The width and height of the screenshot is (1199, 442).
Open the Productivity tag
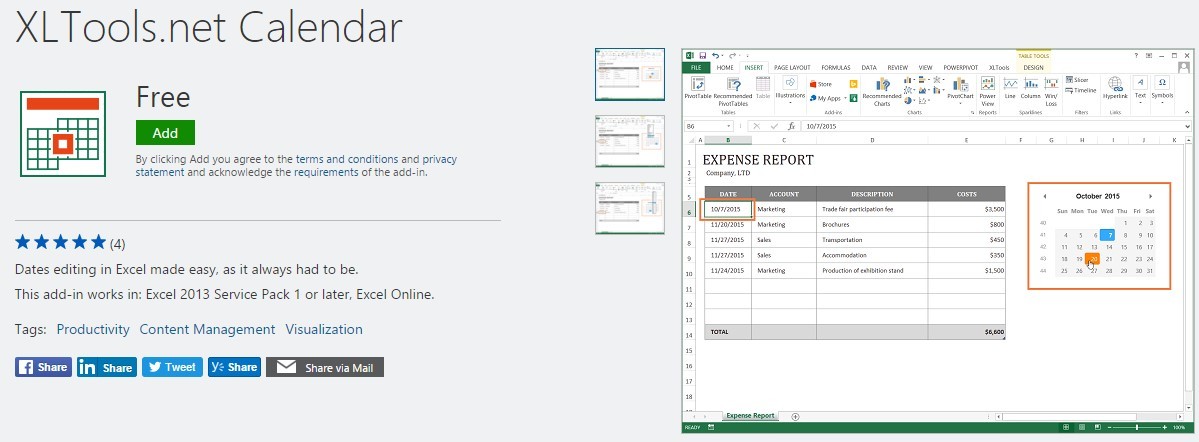pos(93,330)
